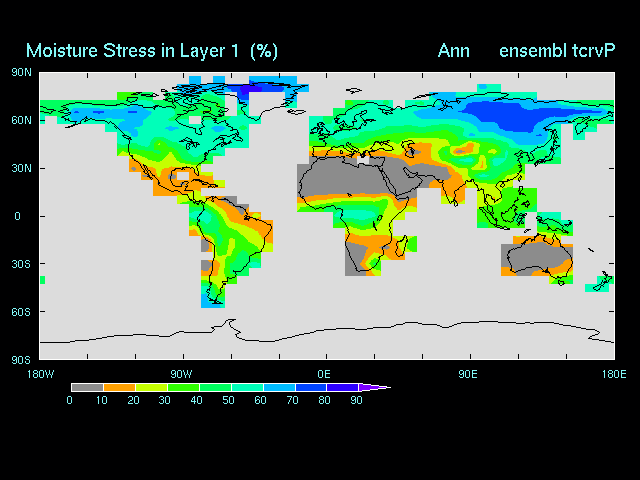The width and height of the screenshot is (640, 480).
Task: Click the purple arrow tip of the colorbar
Action: tap(377, 387)
